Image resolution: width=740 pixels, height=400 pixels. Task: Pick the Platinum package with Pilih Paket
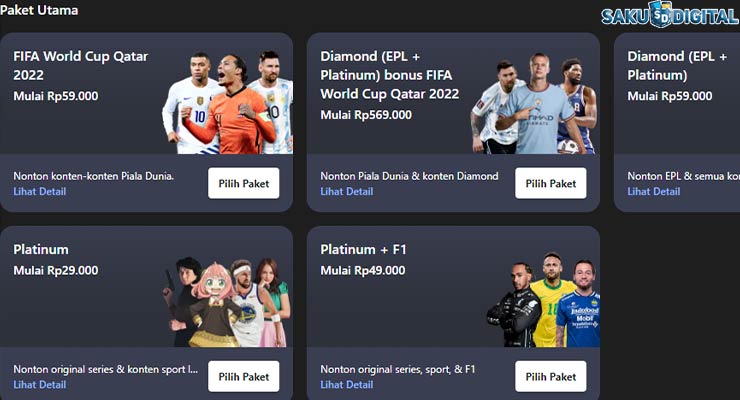tap(244, 376)
